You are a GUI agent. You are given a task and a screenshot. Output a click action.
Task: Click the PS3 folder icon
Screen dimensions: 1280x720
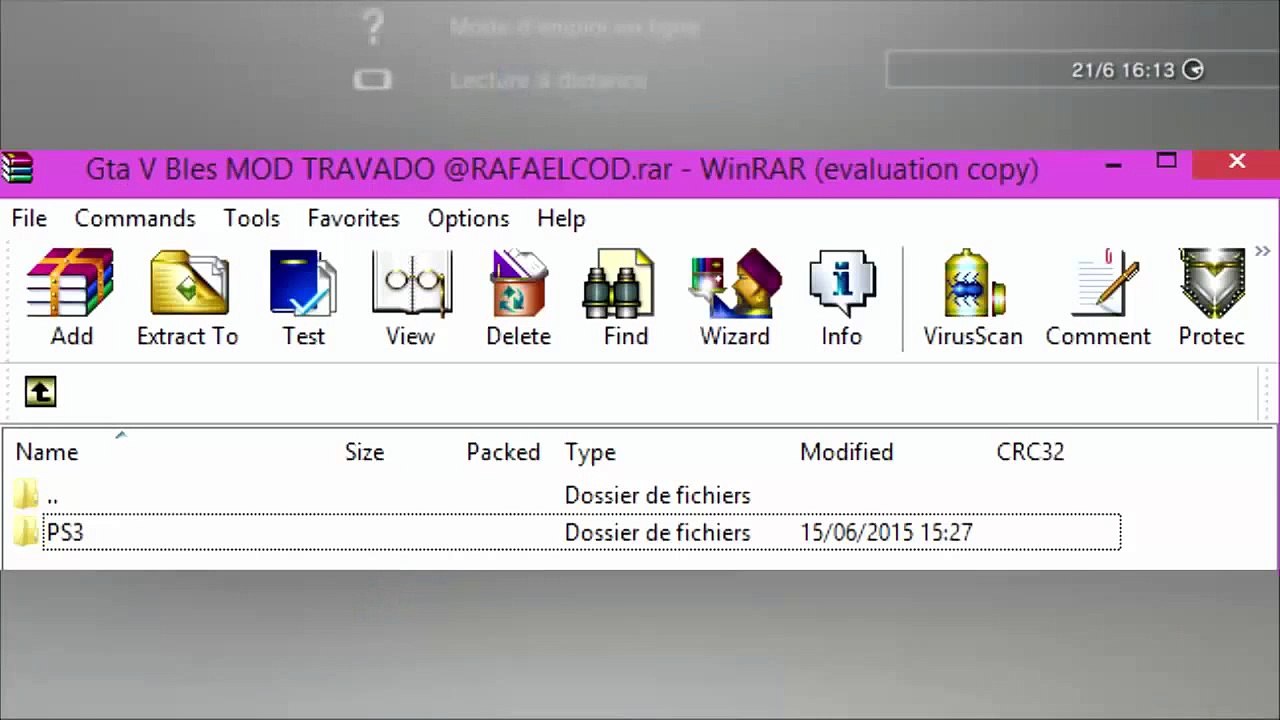(26, 532)
